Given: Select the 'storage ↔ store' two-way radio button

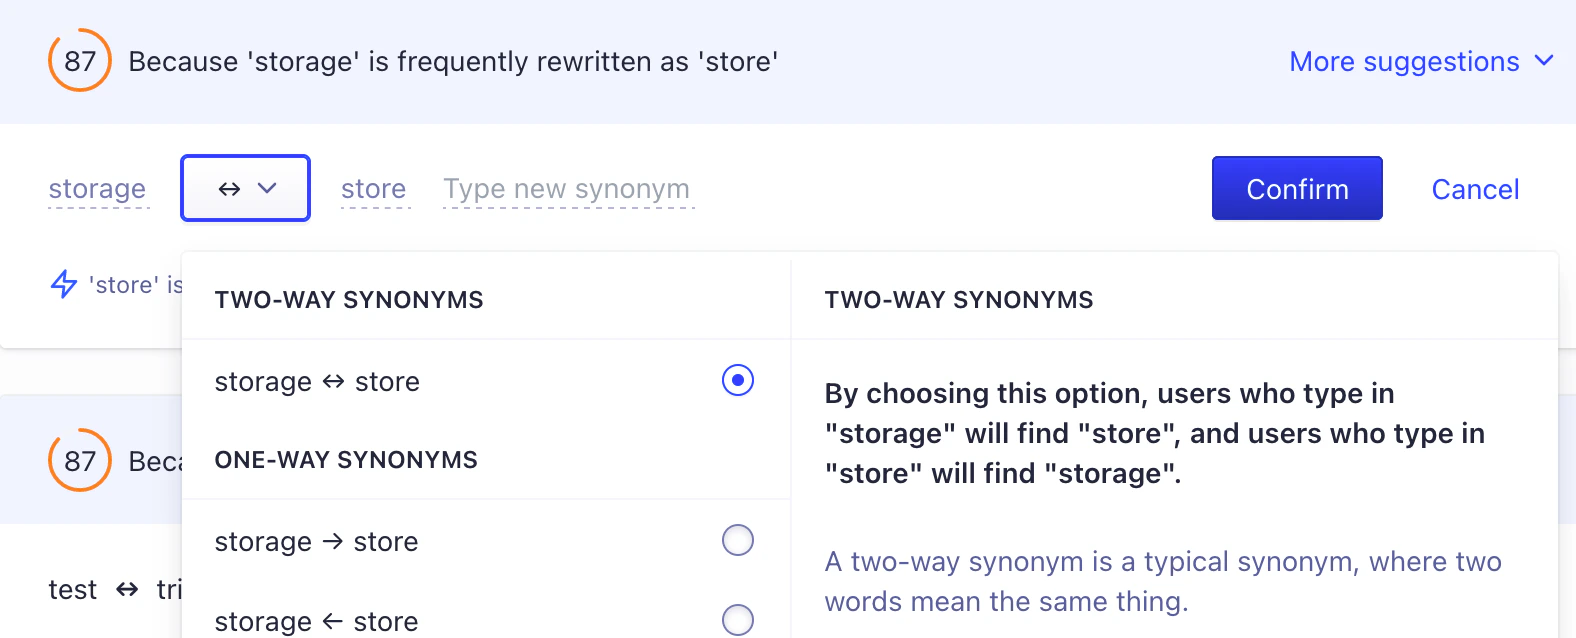Looking at the screenshot, I should tap(738, 381).
